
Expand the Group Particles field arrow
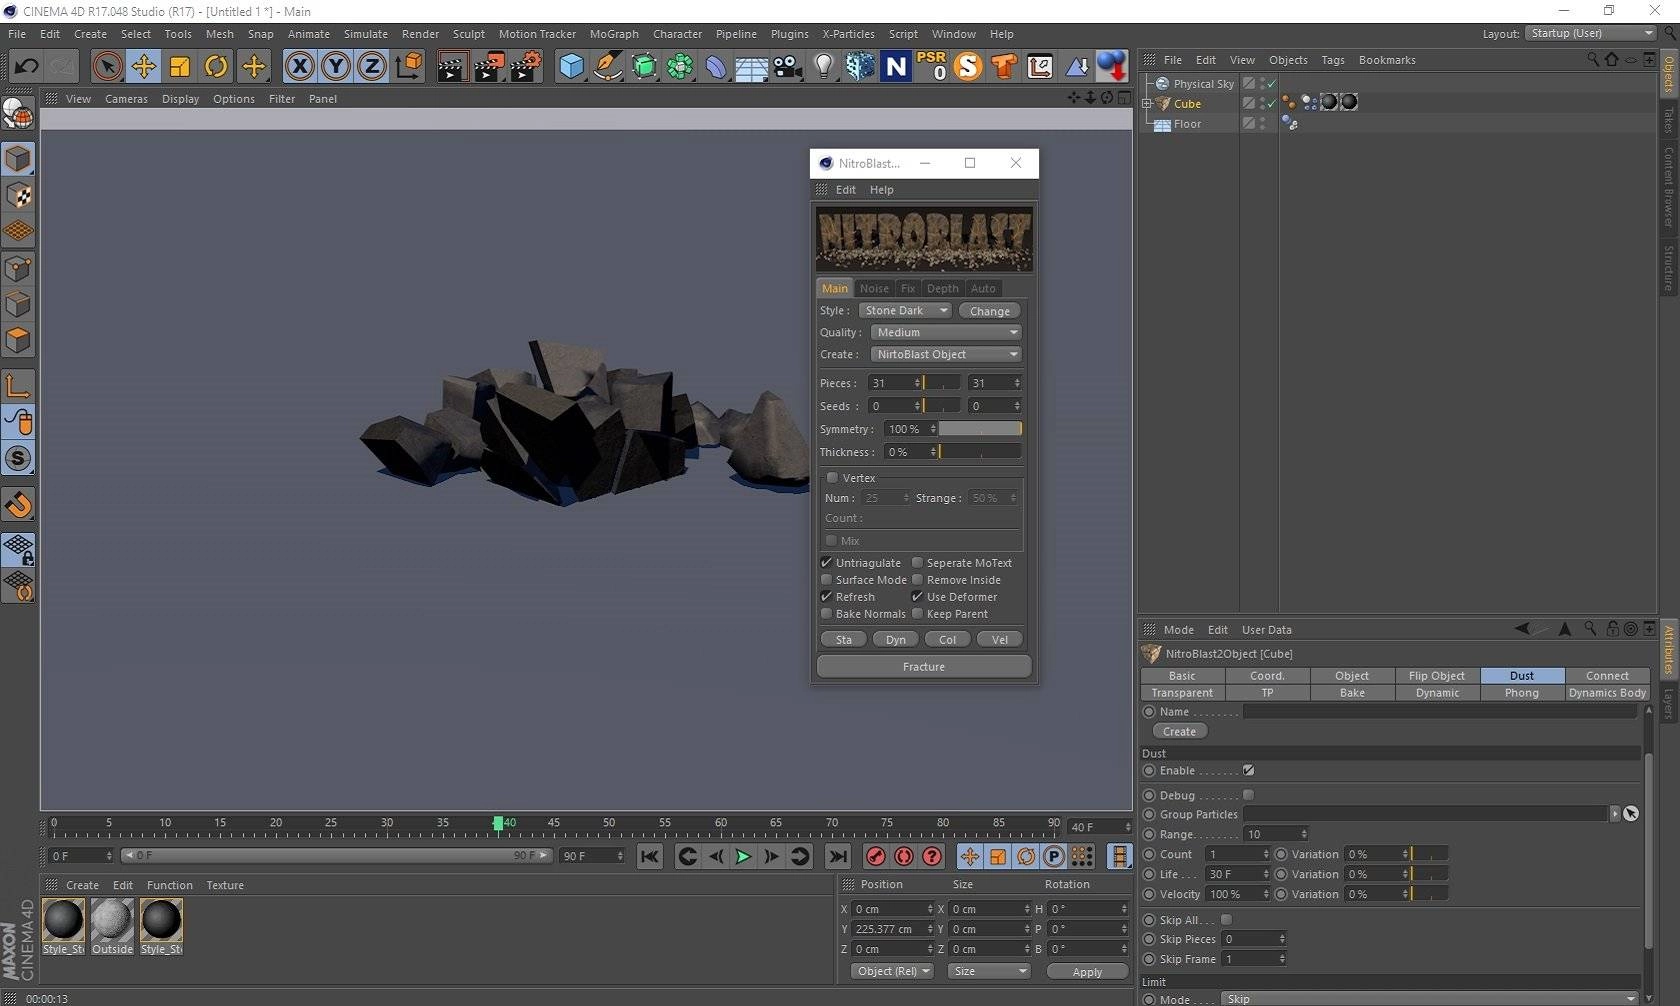tap(1614, 814)
